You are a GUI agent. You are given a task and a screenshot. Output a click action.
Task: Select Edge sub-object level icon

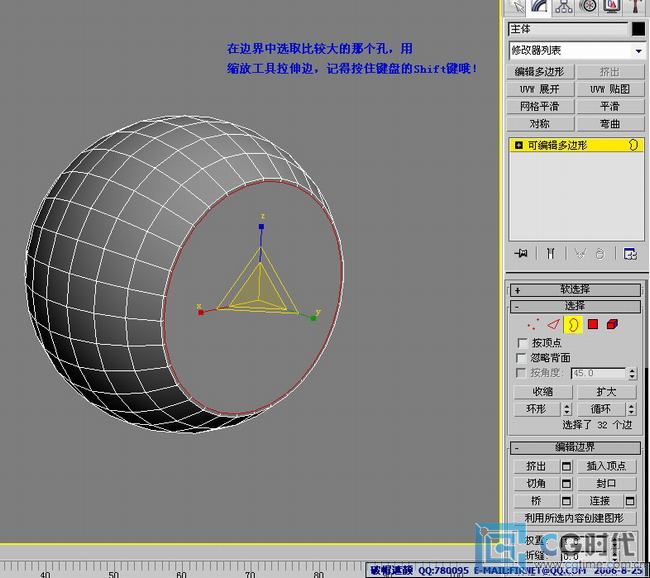553,324
